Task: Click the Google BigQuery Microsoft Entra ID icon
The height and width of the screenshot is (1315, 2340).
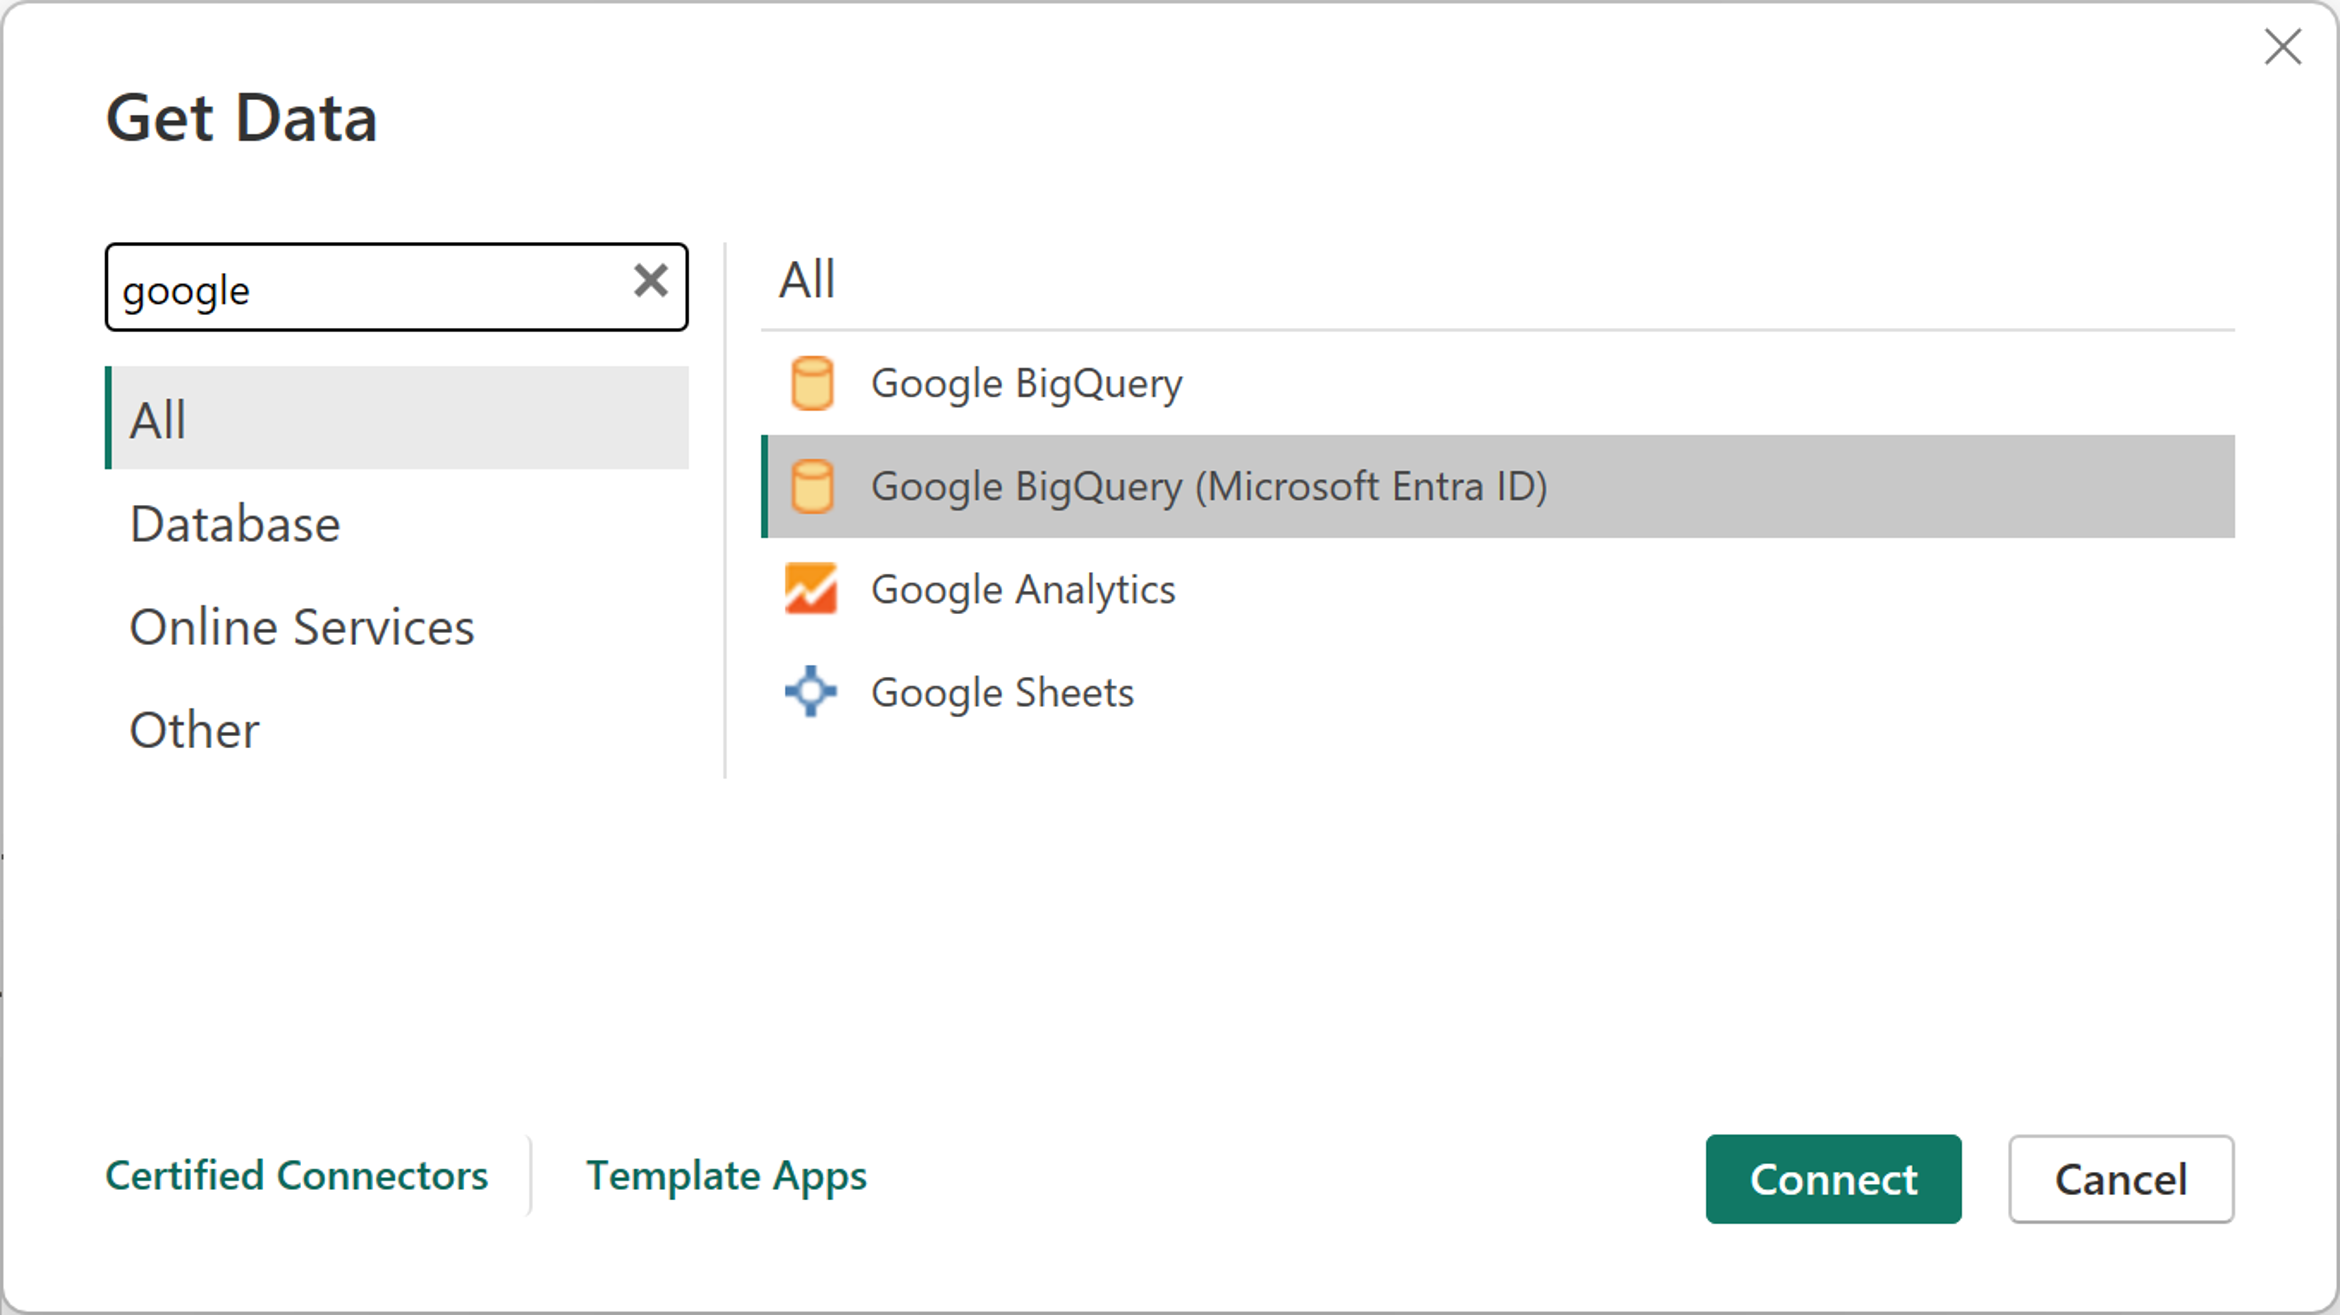Action: [813, 485]
